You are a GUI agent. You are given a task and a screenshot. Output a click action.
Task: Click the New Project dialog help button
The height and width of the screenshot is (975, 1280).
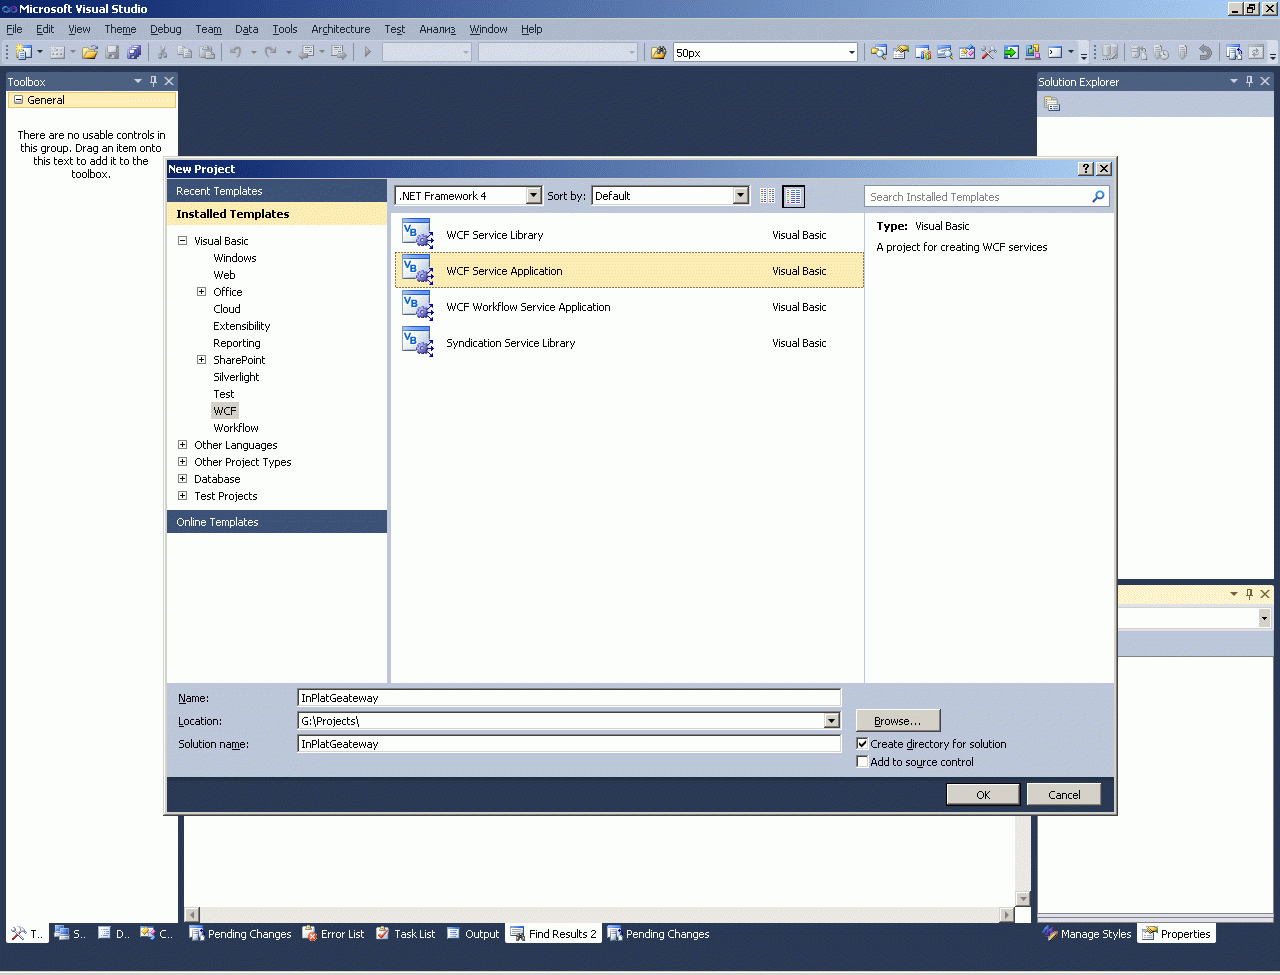tap(1086, 169)
